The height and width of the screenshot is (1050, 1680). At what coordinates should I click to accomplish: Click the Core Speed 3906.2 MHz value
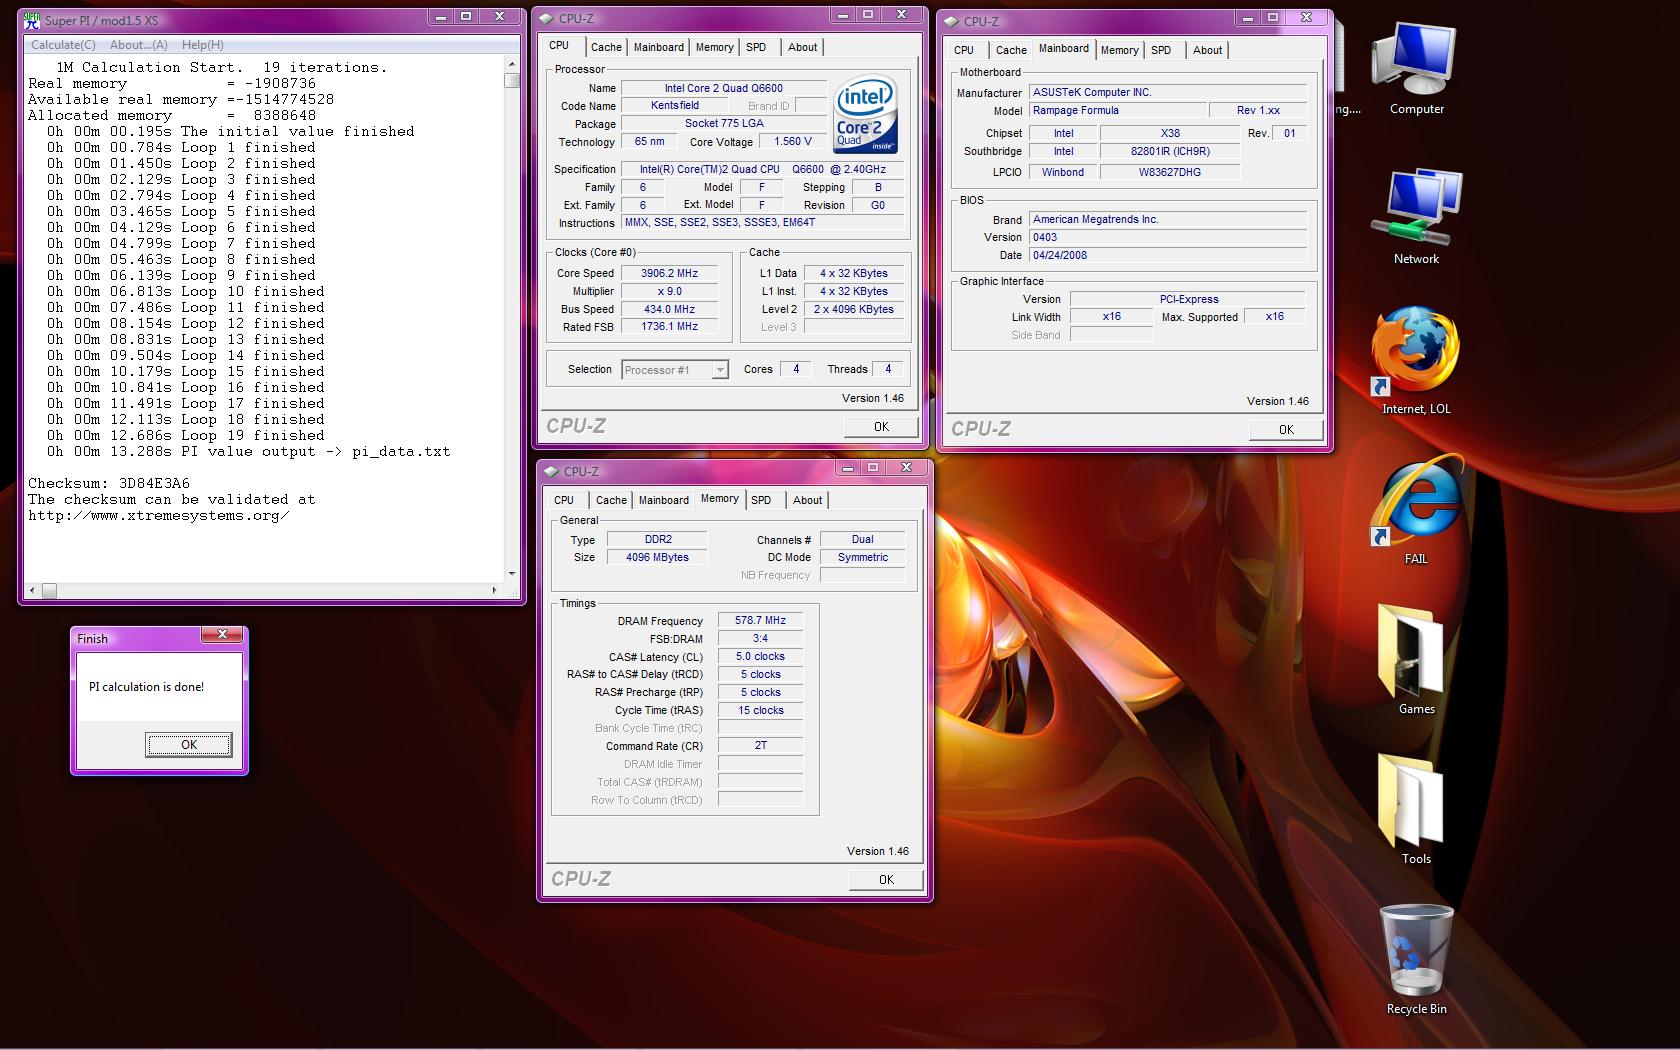point(669,273)
